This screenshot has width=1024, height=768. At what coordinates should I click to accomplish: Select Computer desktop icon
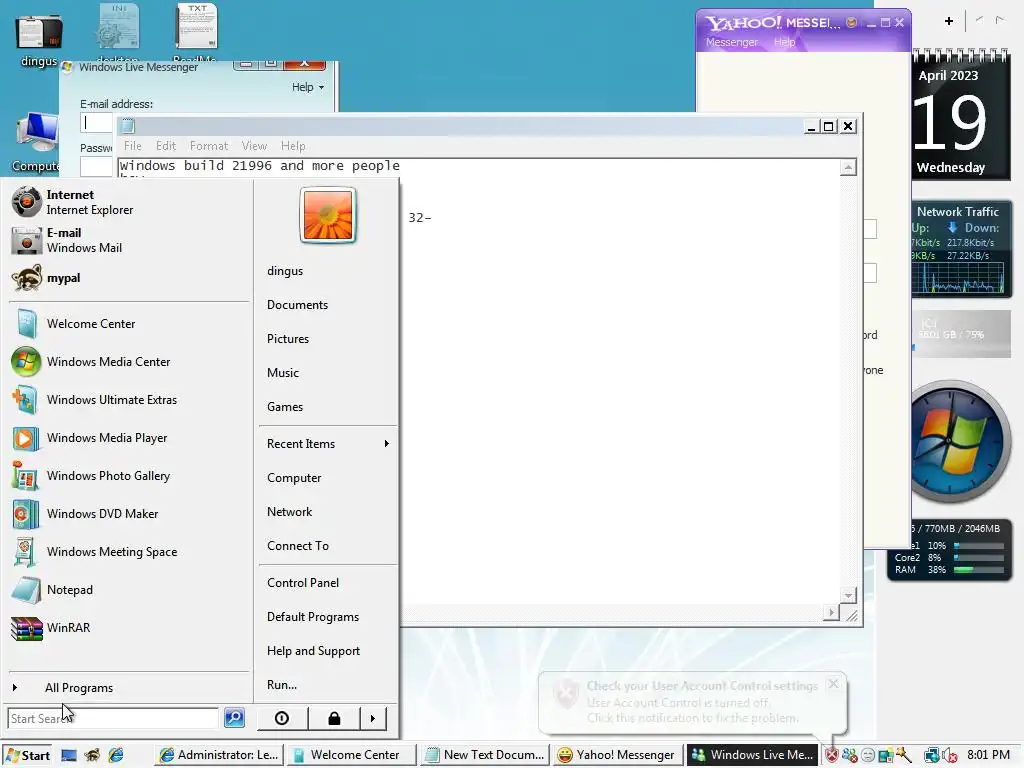pyautogui.click(x=36, y=142)
